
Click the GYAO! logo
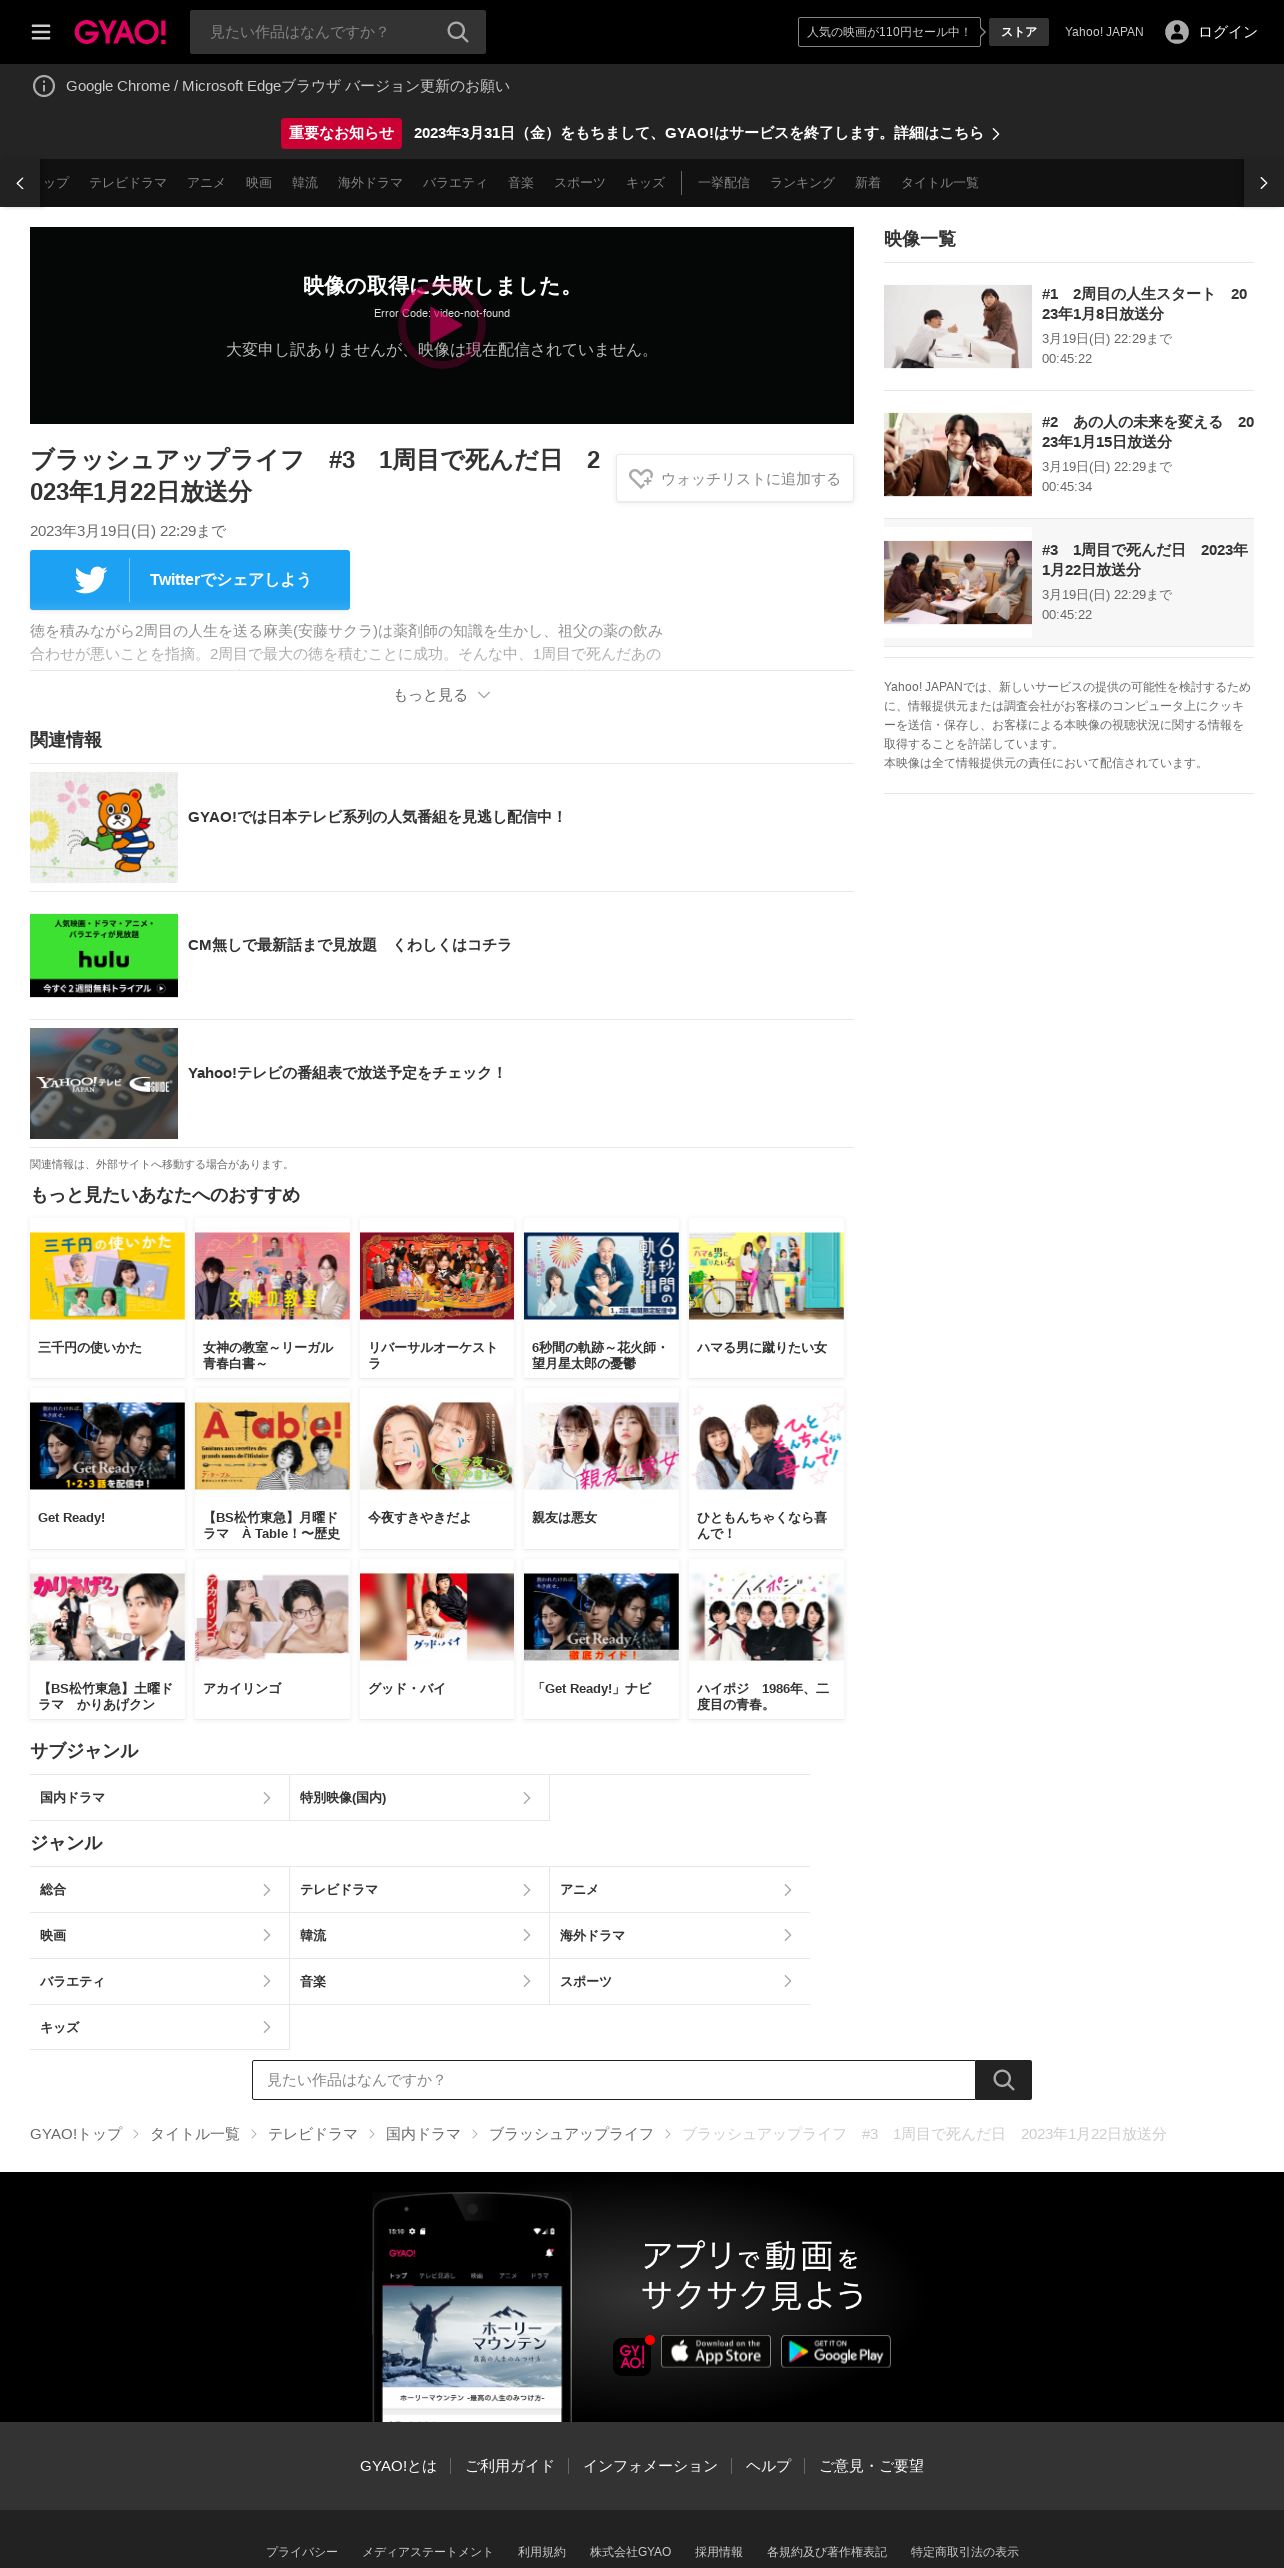120,32
